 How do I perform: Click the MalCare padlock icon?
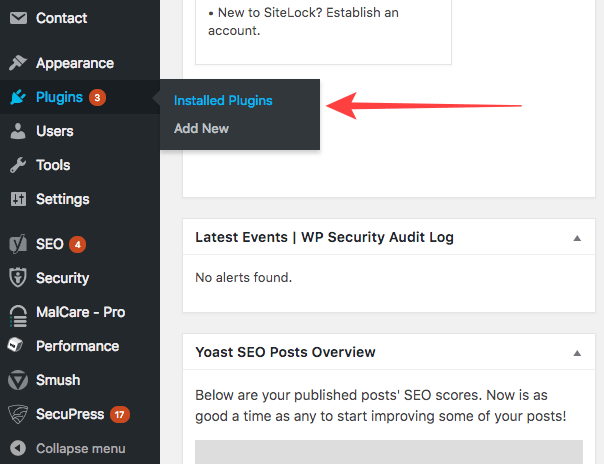click(x=17, y=313)
